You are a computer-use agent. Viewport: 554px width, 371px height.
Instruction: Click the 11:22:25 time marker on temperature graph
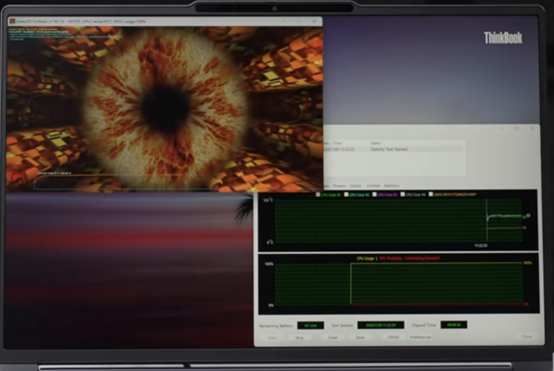coord(481,246)
